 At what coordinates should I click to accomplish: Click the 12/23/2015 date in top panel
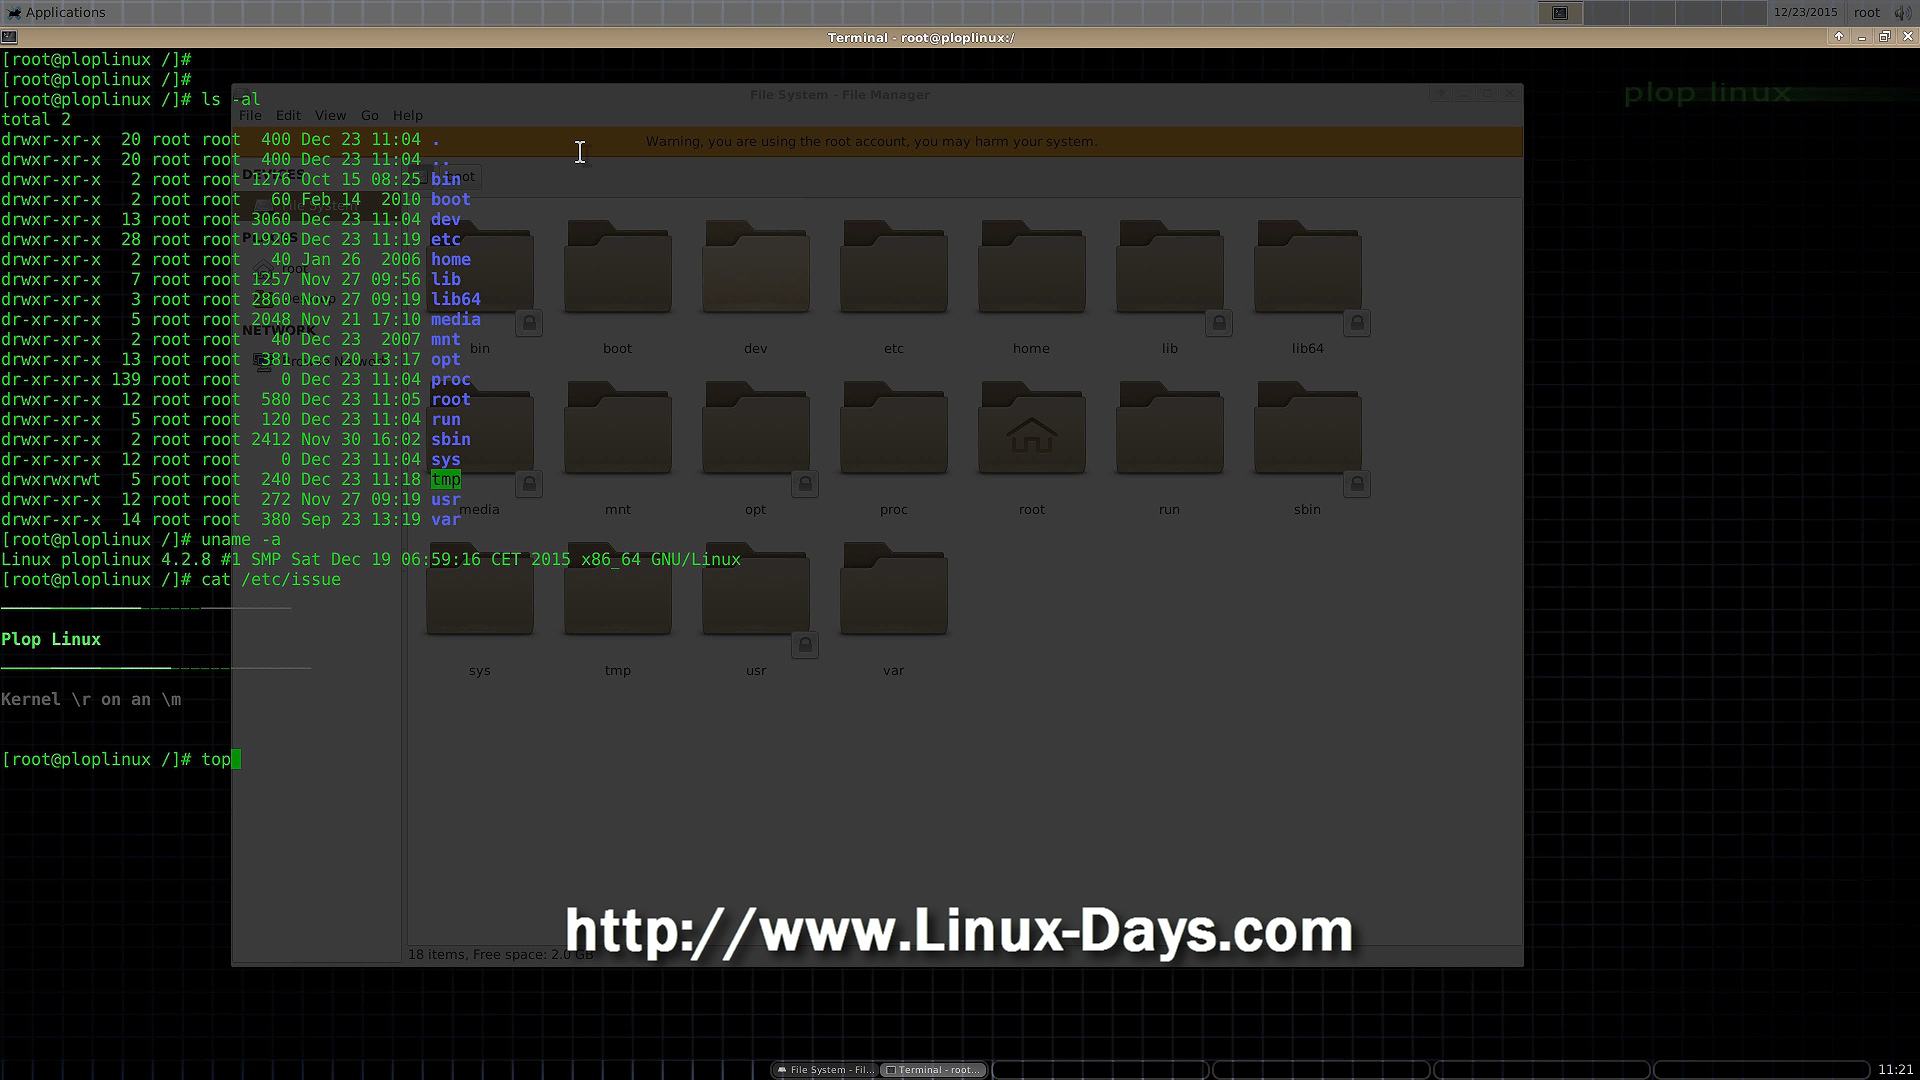pos(1806,13)
